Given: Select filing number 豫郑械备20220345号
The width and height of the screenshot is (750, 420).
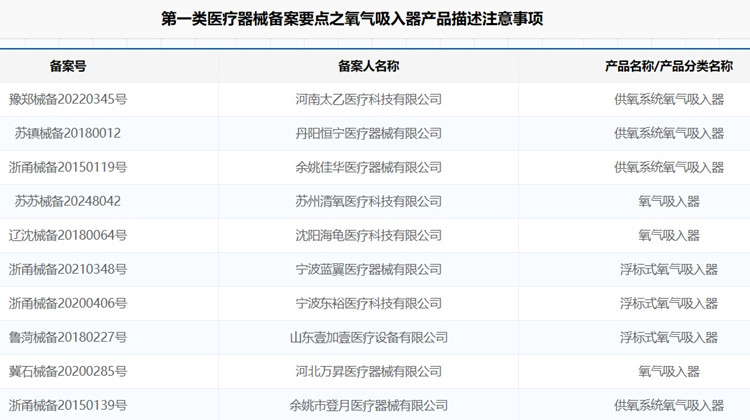Looking at the screenshot, I should click(x=68, y=100).
